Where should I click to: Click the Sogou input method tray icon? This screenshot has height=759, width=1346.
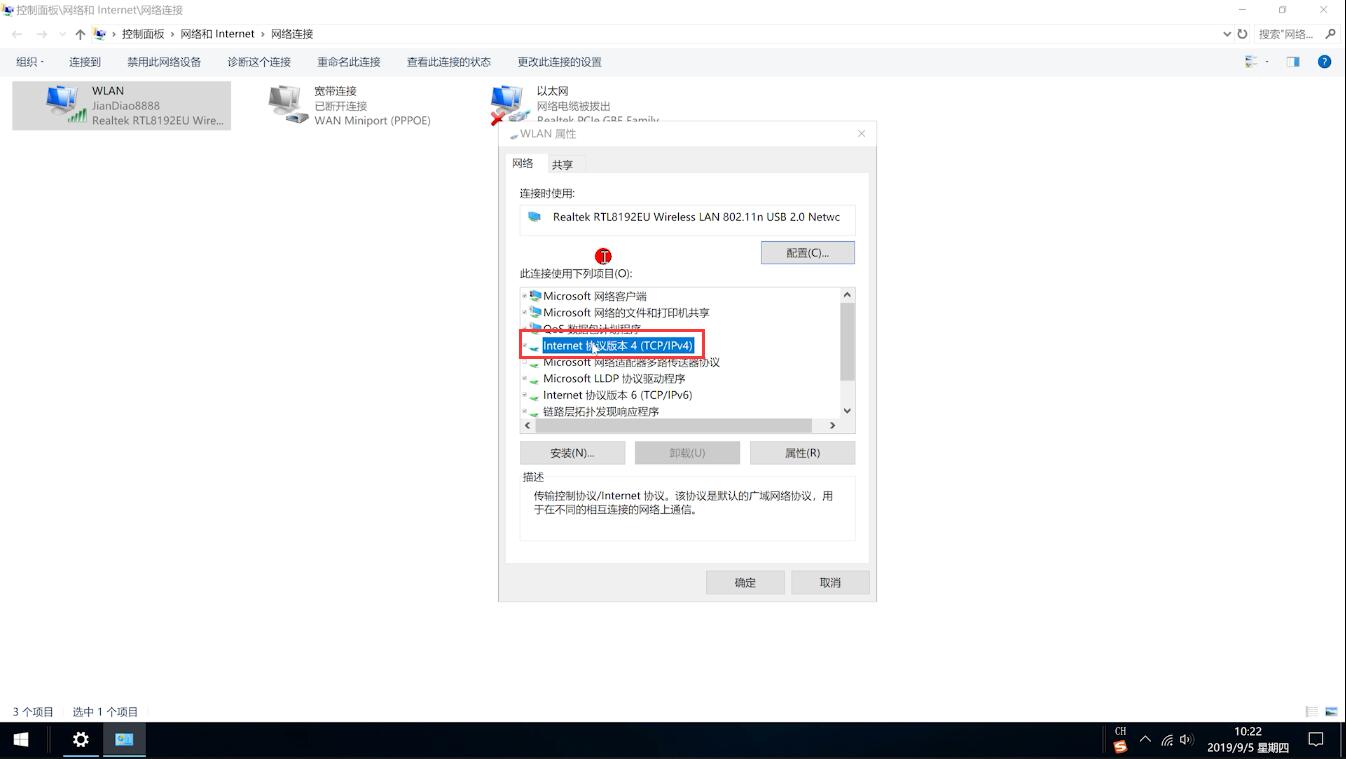[1120, 746]
